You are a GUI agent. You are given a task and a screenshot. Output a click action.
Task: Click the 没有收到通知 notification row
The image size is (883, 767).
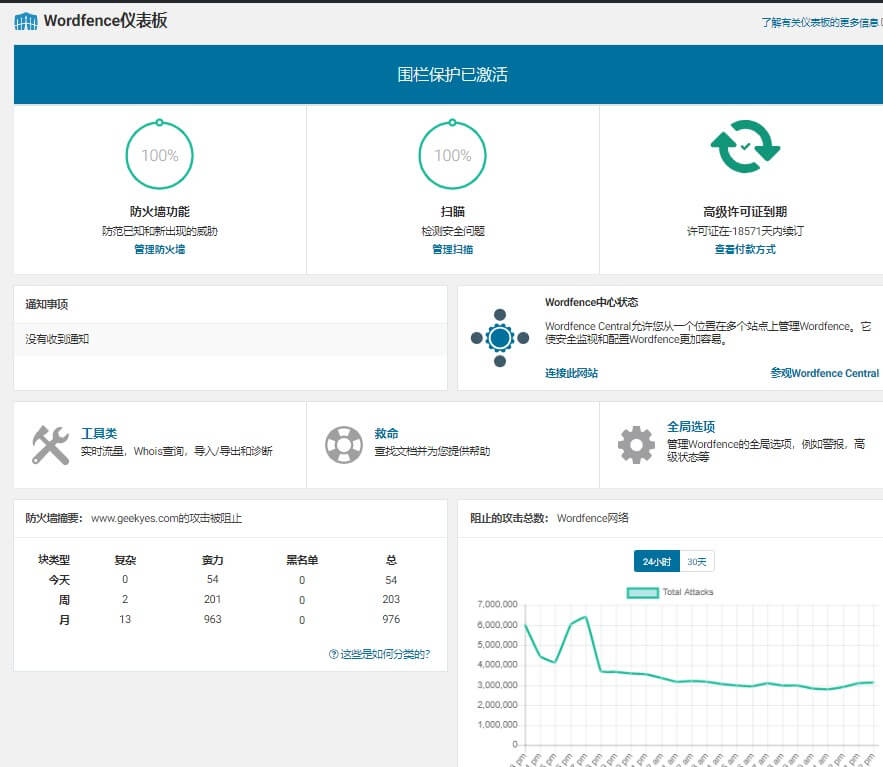(x=228, y=339)
